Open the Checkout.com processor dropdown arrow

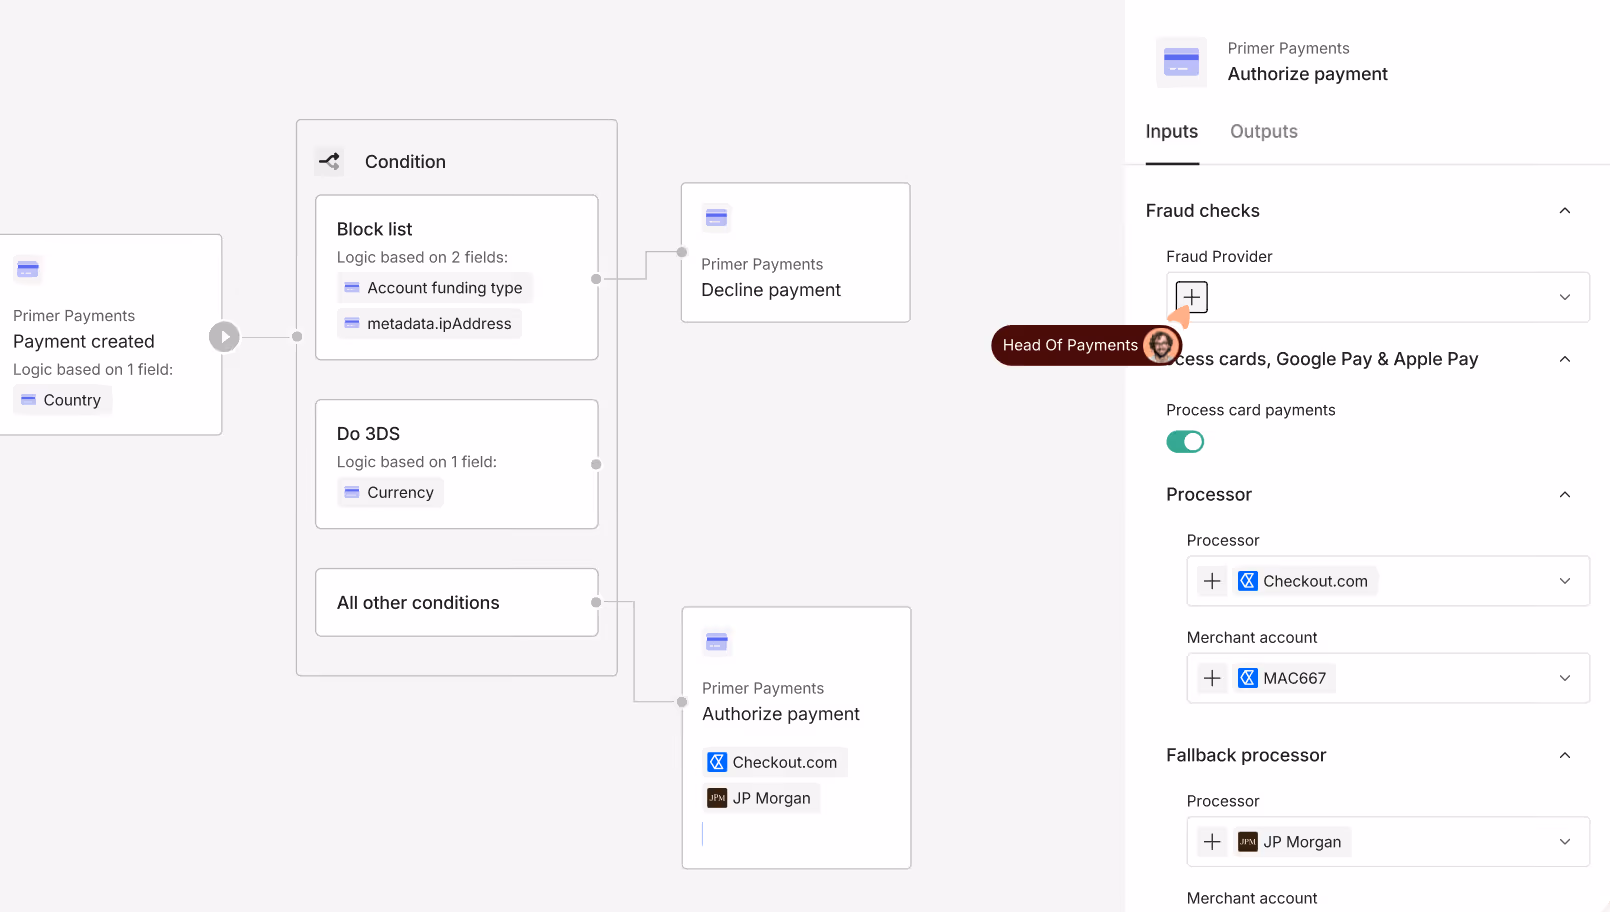click(x=1565, y=581)
